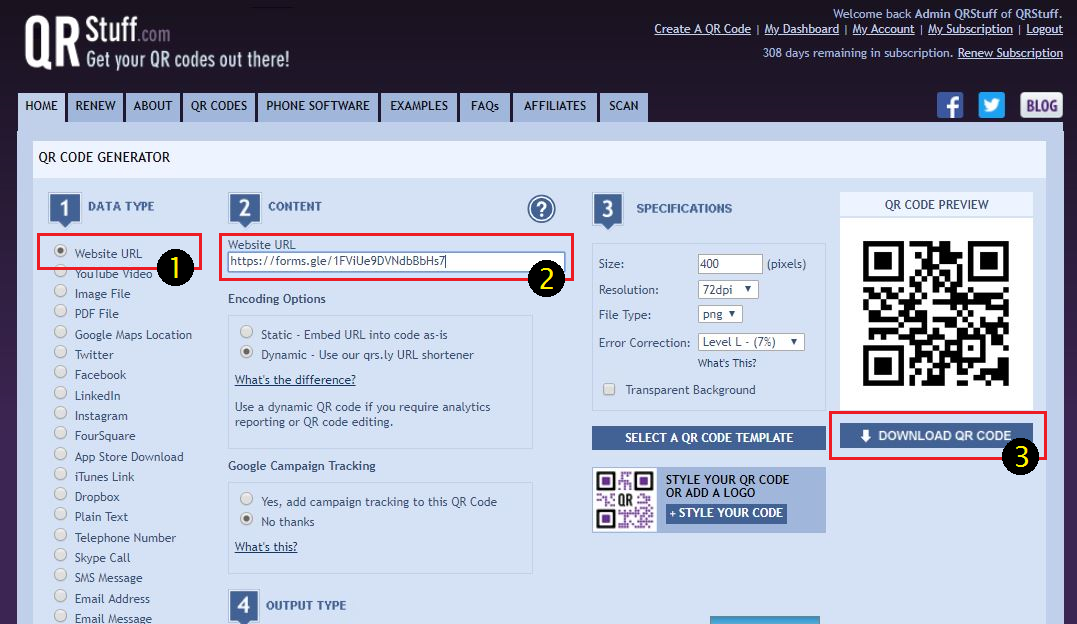Select No thanks for campaign tracking
1077x624 pixels.
(247, 519)
